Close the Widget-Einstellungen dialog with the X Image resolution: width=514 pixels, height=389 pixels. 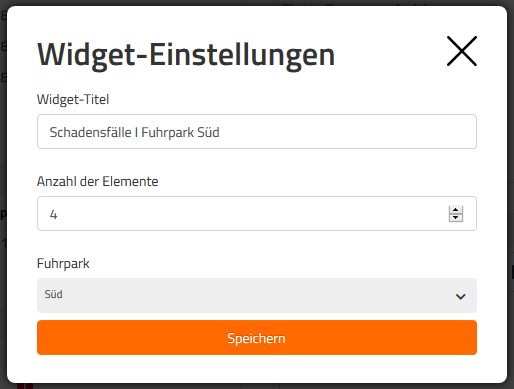(x=462, y=51)
